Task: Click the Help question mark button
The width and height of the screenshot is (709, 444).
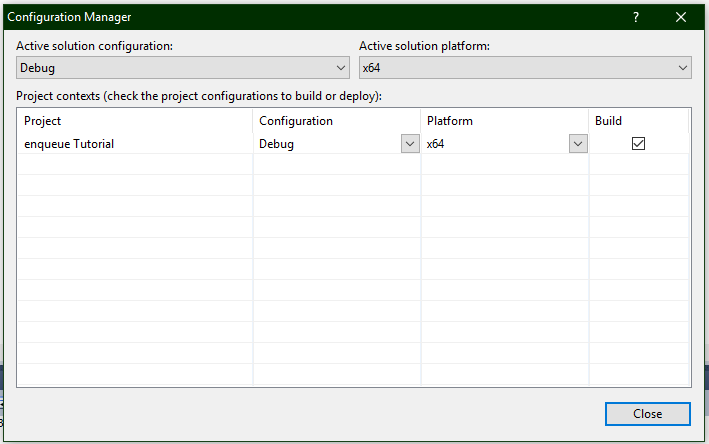Action: (x=636, y=17)
